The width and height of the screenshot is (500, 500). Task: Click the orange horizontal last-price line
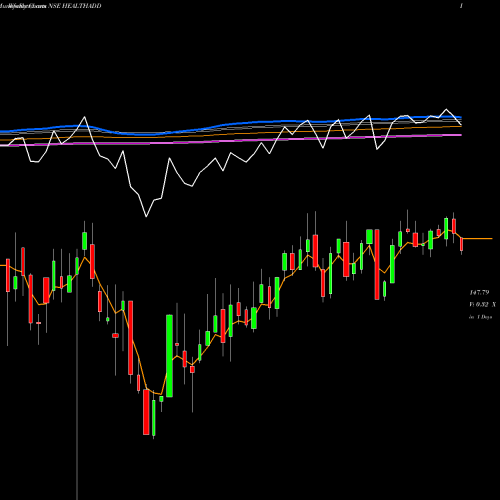tap(477, 239)
